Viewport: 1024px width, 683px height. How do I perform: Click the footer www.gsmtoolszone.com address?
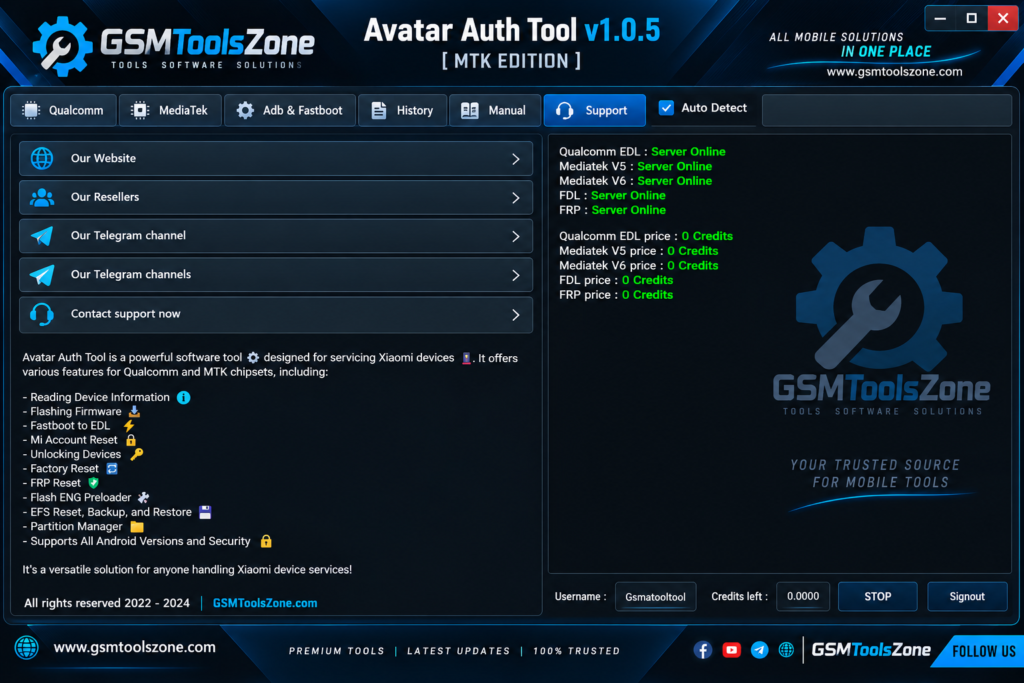[135, 647]
